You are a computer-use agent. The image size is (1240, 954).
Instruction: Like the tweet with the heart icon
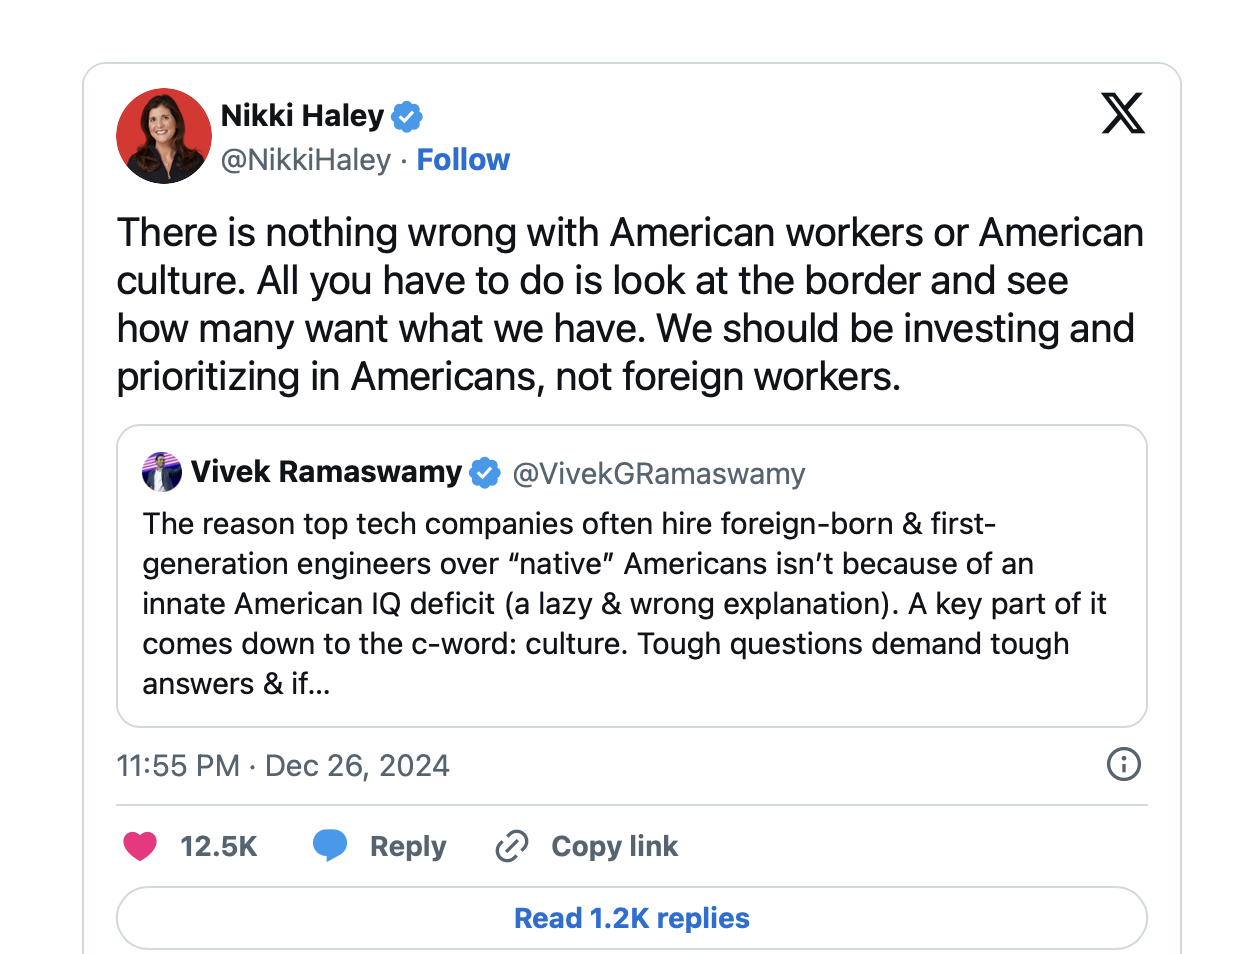[x=140, y=846]
